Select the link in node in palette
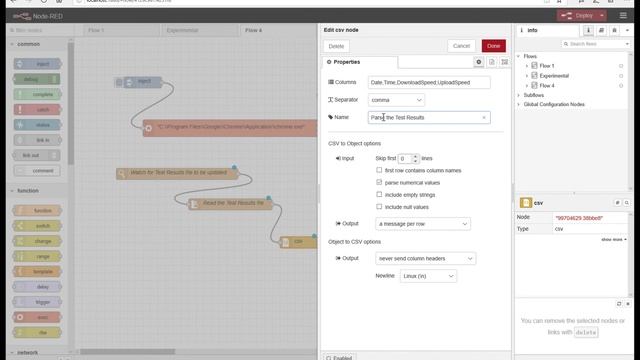Image resolution: width=640 pixels, height=360 pixels. [38, 140]
